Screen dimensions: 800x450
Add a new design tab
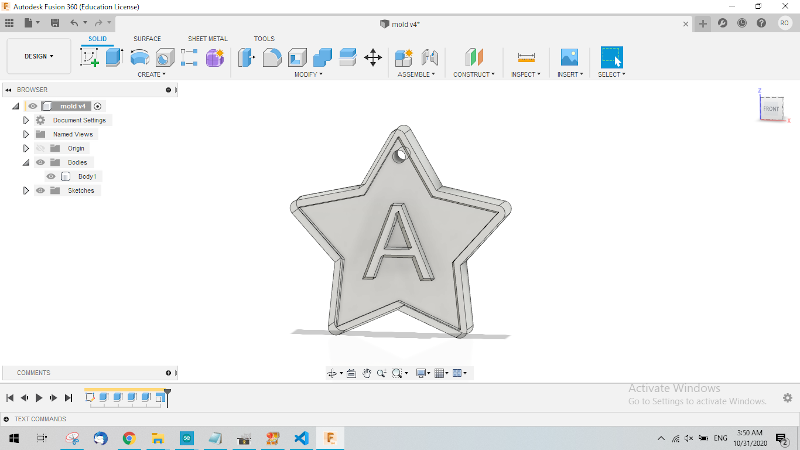coord(703,23)
